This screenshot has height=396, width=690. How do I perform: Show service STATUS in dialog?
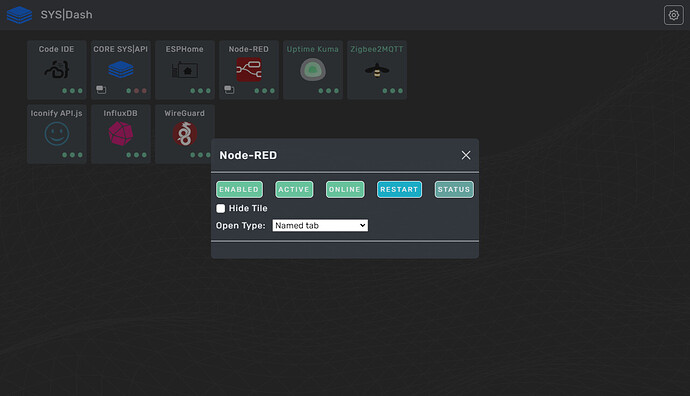pos(454,190)
